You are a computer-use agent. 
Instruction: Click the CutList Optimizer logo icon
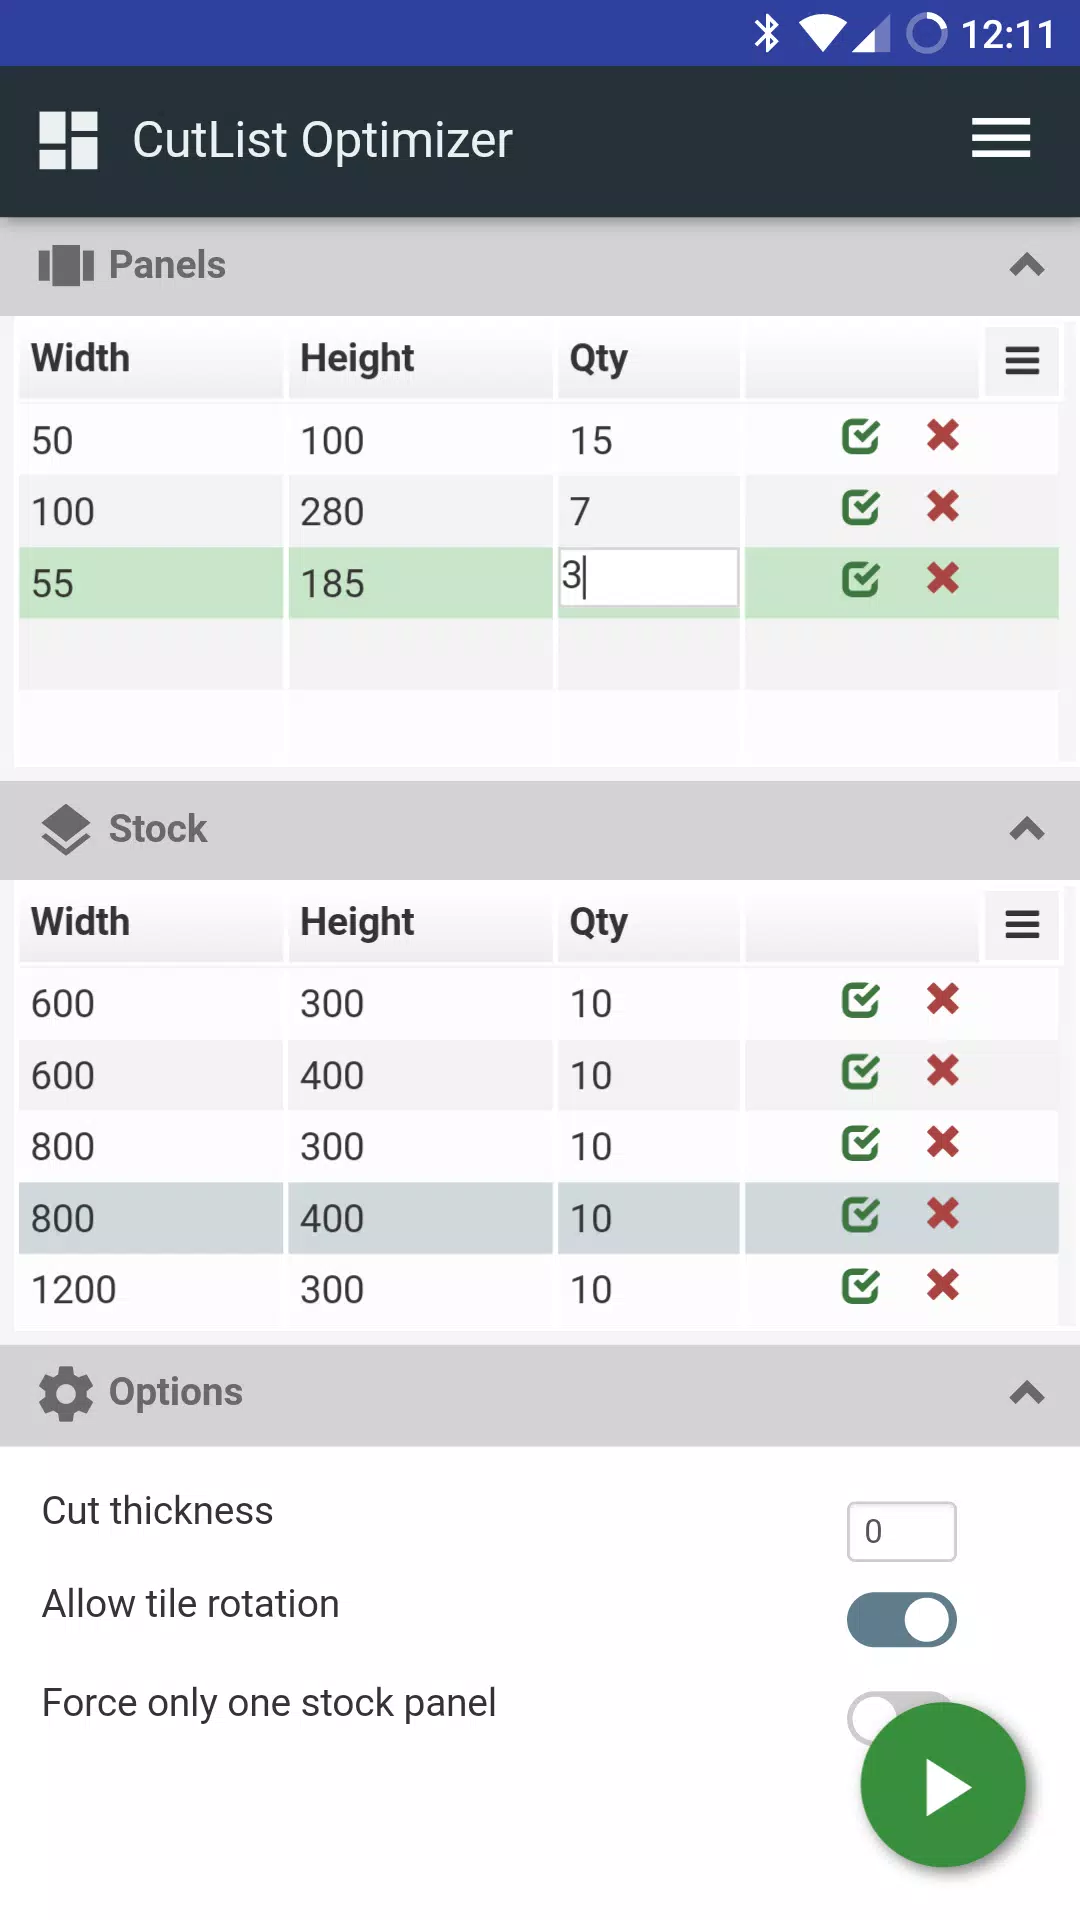tap(68, 140)
